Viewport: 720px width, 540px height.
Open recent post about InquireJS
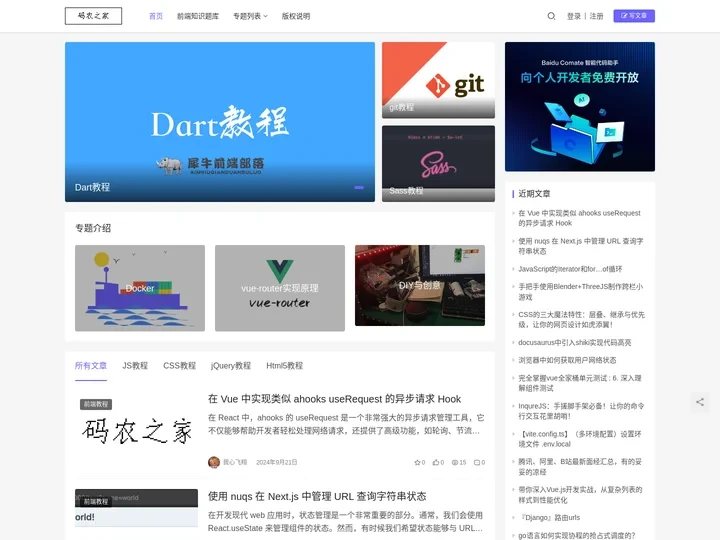(581, 411)
